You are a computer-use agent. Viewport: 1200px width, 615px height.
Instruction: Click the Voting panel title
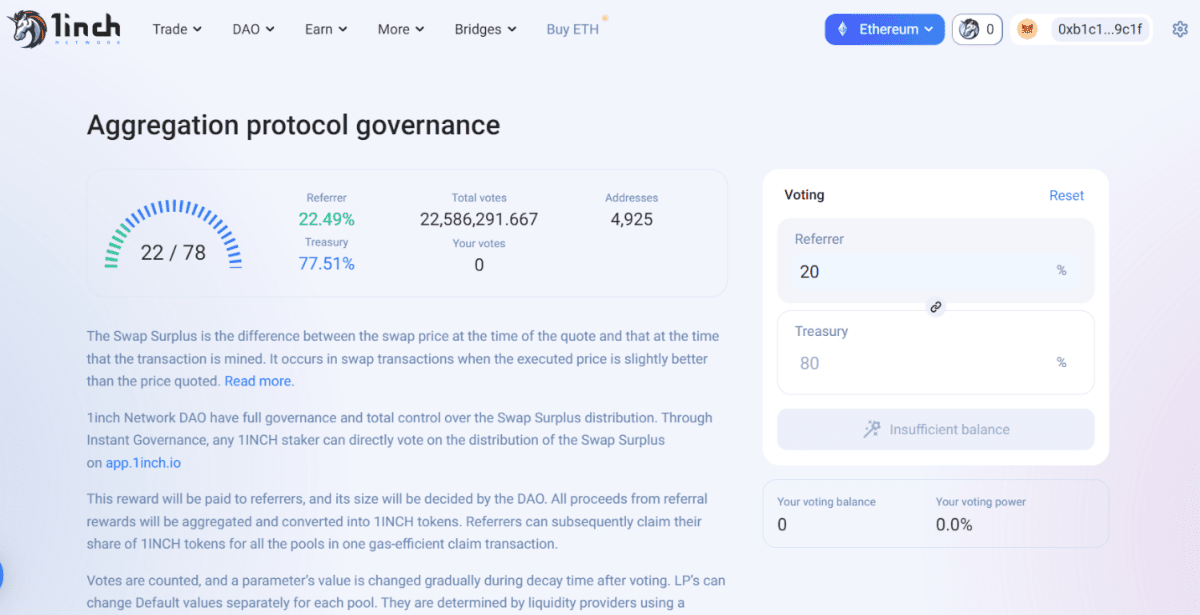click(804, 195)
